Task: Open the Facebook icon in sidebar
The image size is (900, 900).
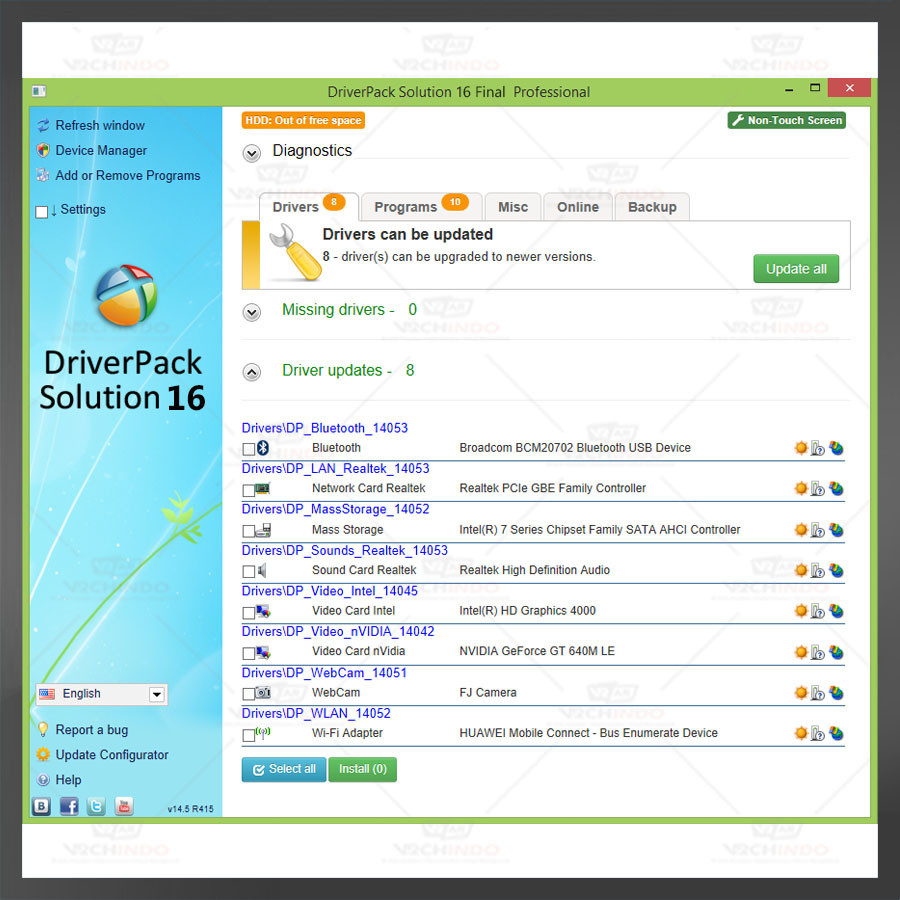Action: point(69,806)
